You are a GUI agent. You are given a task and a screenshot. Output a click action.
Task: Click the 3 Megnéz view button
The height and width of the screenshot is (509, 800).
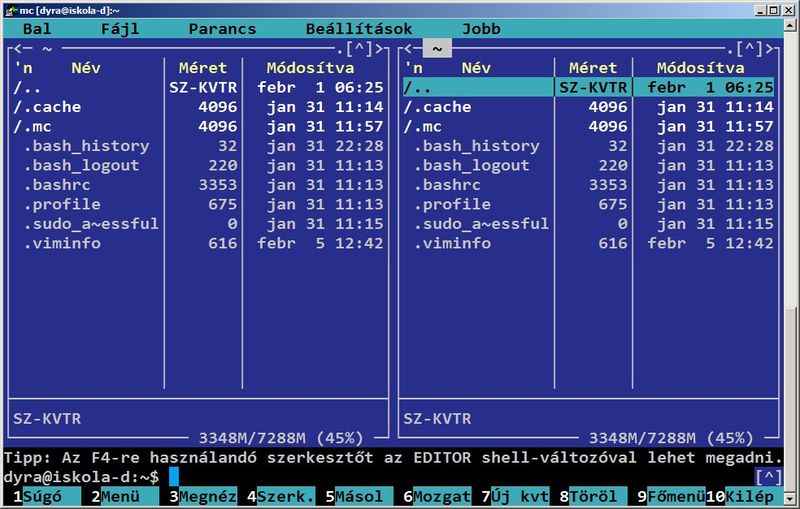(x=203, y=496)
